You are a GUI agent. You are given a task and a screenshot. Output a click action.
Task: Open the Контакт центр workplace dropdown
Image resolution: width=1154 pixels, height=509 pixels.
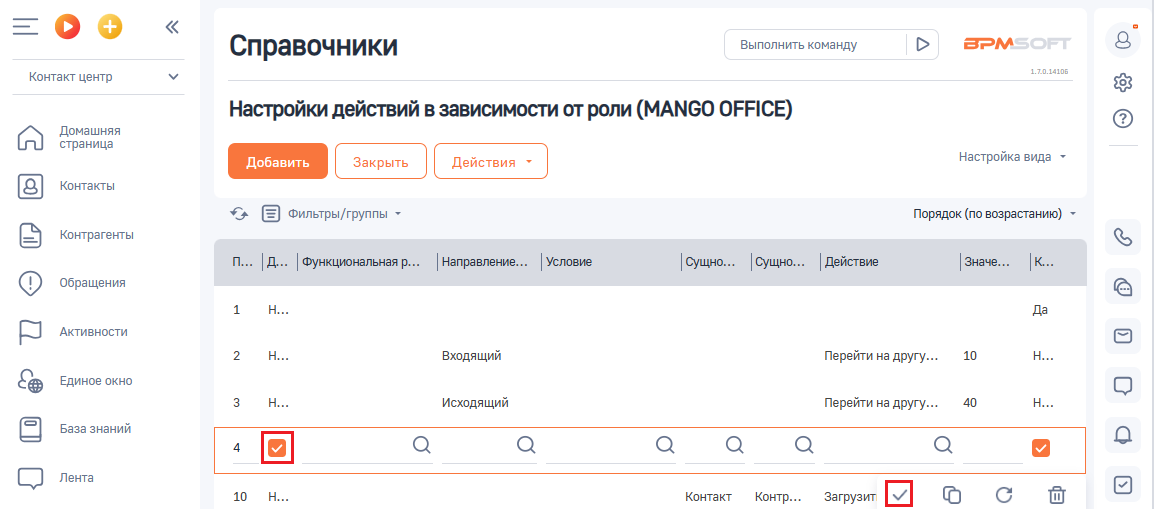[x=99, y=76]
